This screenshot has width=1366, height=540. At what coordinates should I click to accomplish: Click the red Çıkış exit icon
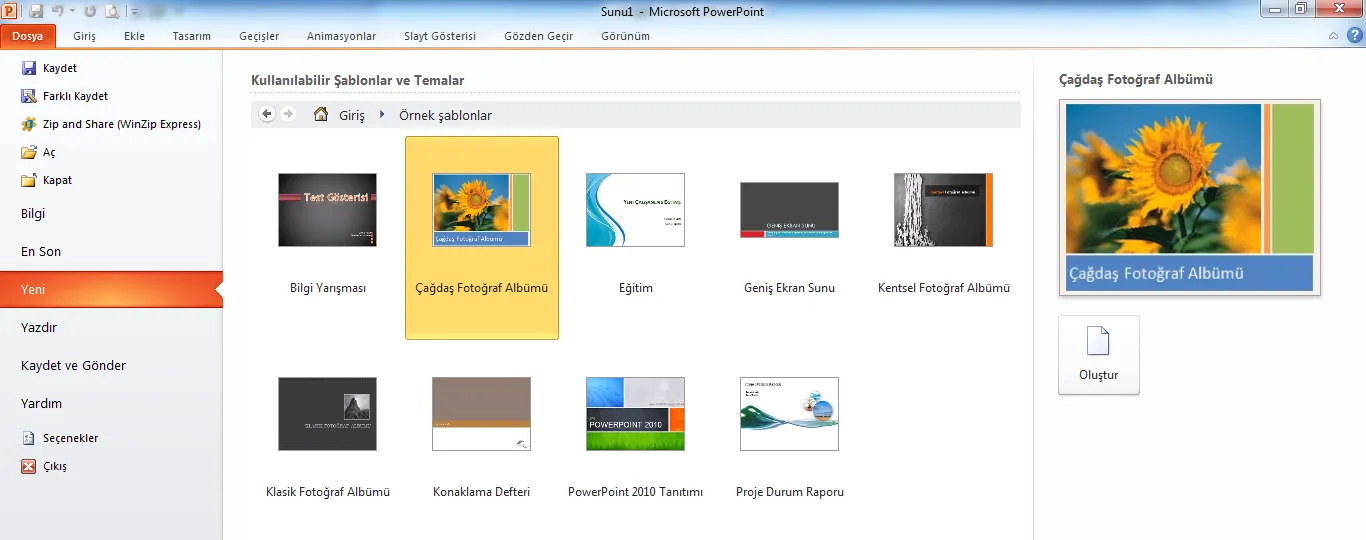[x=29, y=466]
